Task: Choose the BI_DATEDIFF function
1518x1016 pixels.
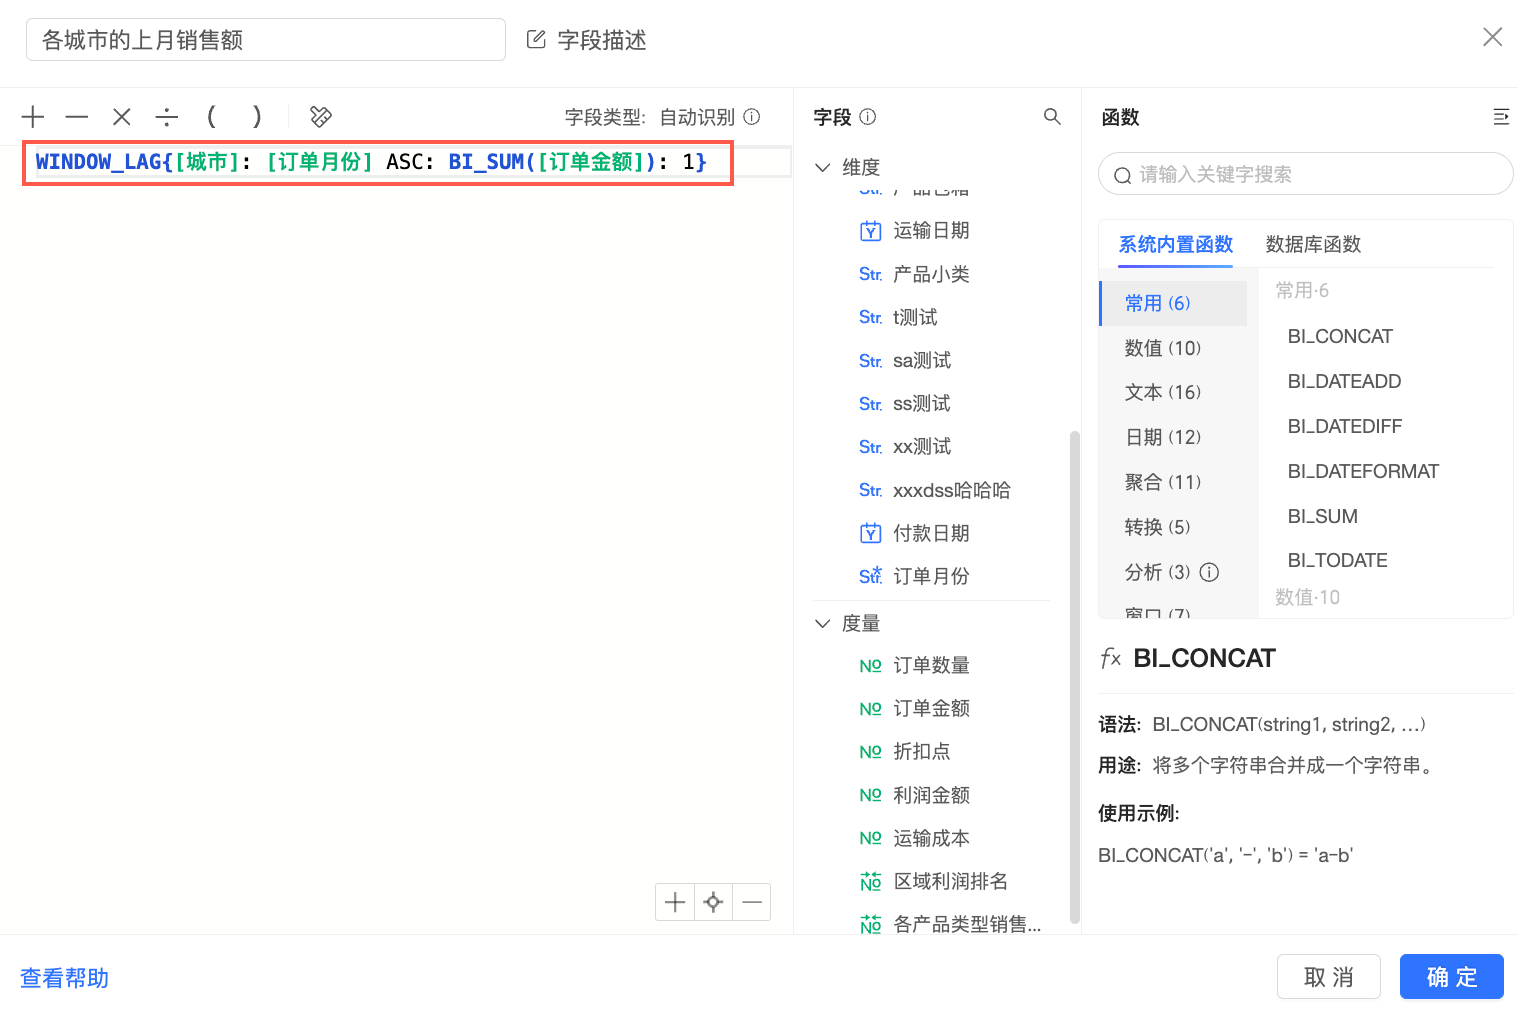Action: coord(1345,426)
